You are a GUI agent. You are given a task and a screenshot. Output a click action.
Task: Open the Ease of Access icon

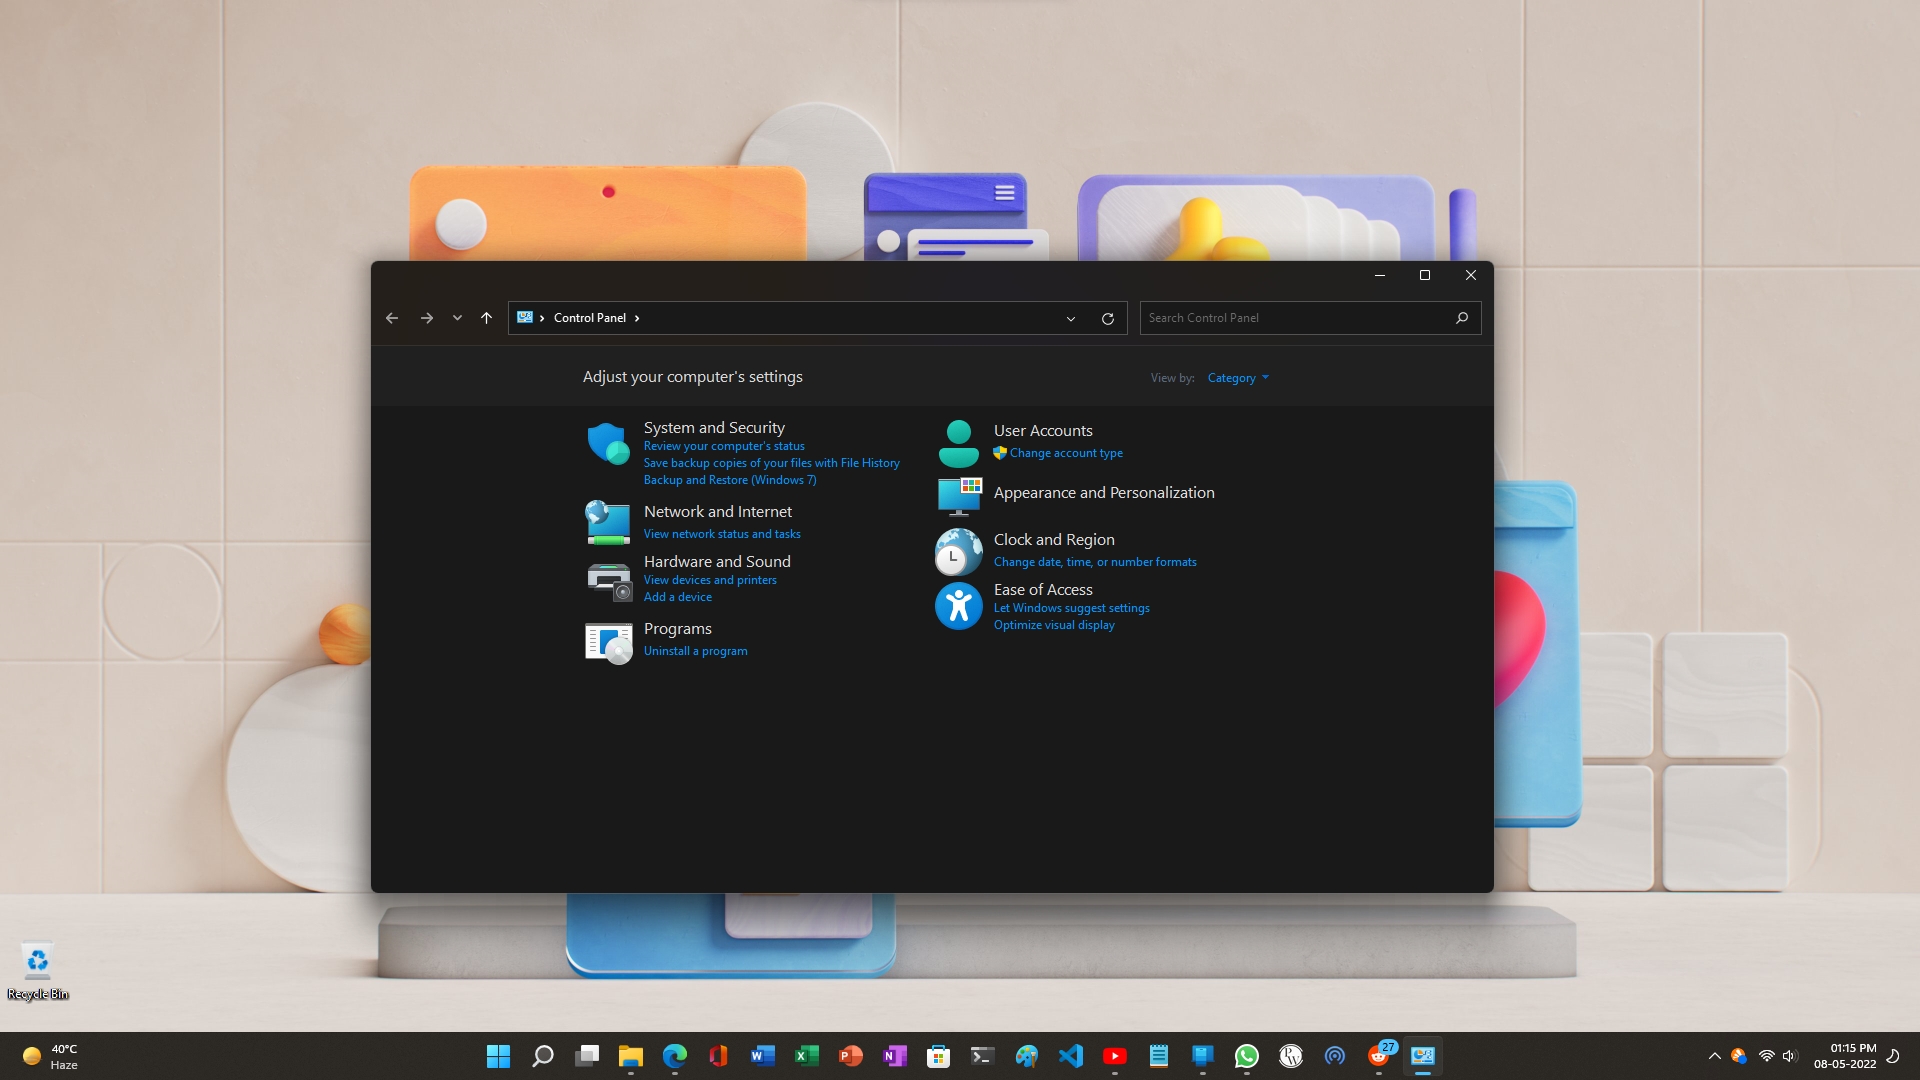(x=958, y=606)
